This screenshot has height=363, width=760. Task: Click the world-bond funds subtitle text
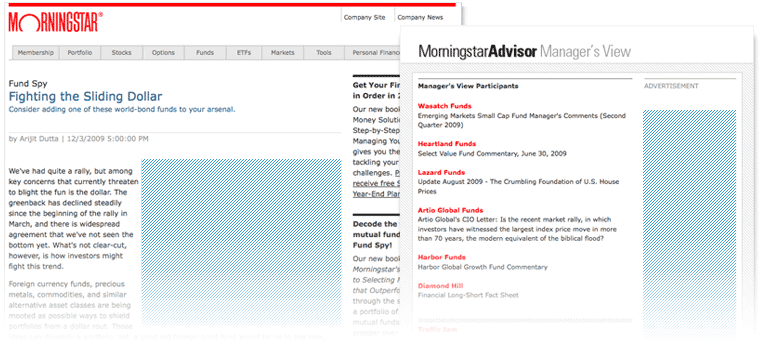click(x=122, y=109)
